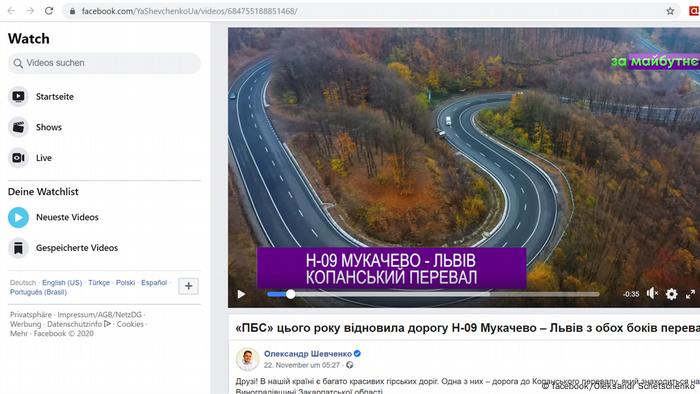The height and width of the screenshot is (394, 700).
Task: Open the Shows clapperboard icon
Action: pyautogui.click(x=18, y=127)
